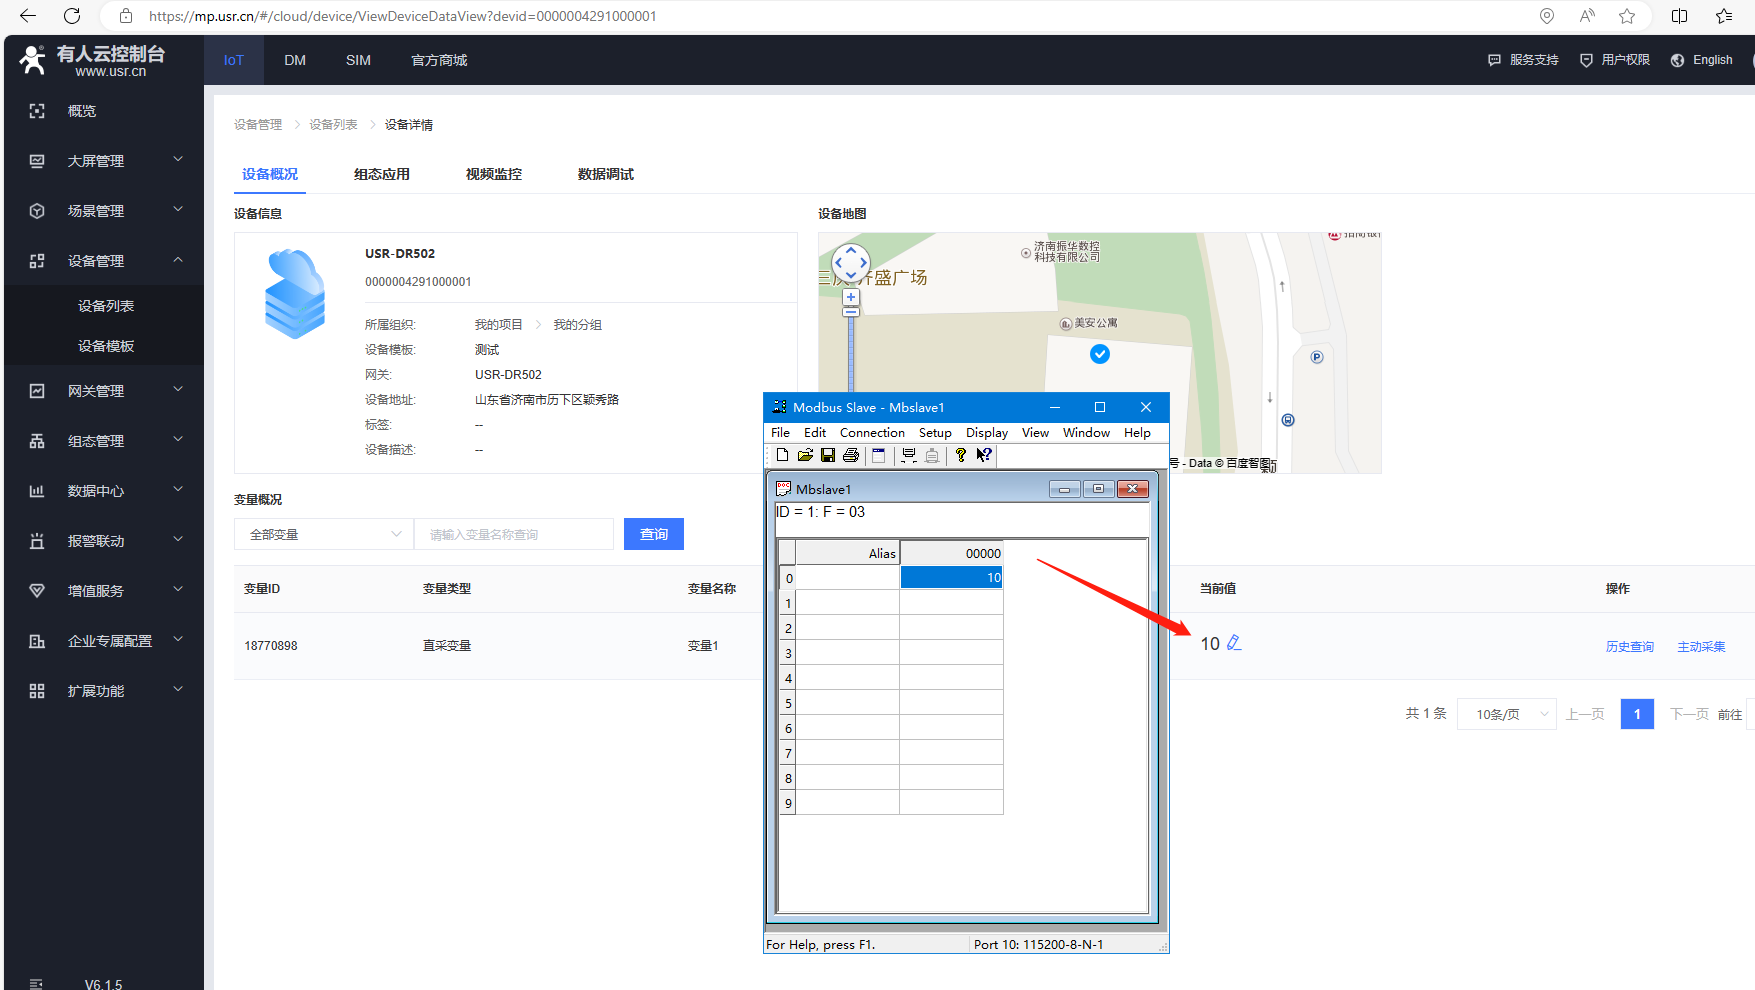Click the Print icon in Modbus Slave toolbar

coord(851,455)
